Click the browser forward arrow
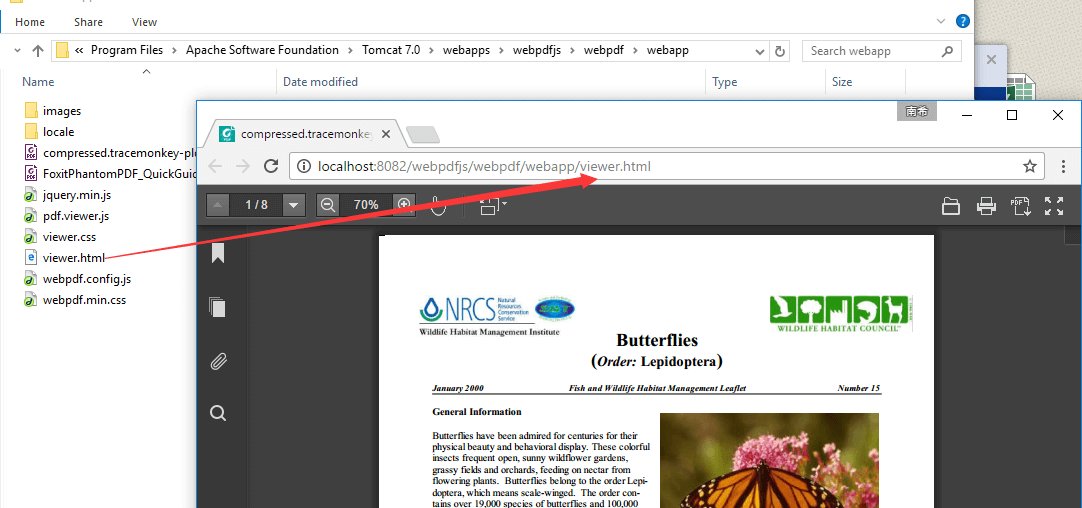Image resolution: width=1082 pixels, height=508 pixels. click(x=242, y=166)
